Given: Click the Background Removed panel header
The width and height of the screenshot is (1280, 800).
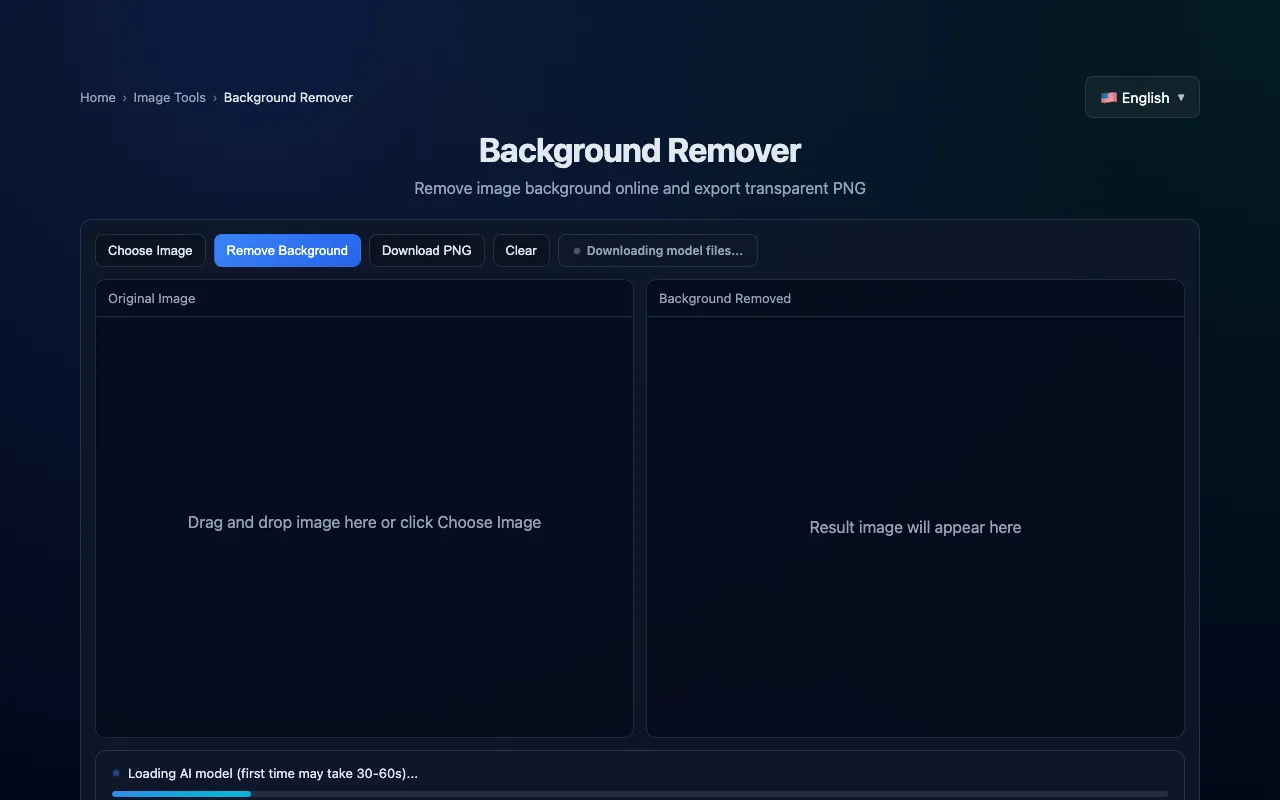Looking at the screenshot, I should [x=915, y=298].
